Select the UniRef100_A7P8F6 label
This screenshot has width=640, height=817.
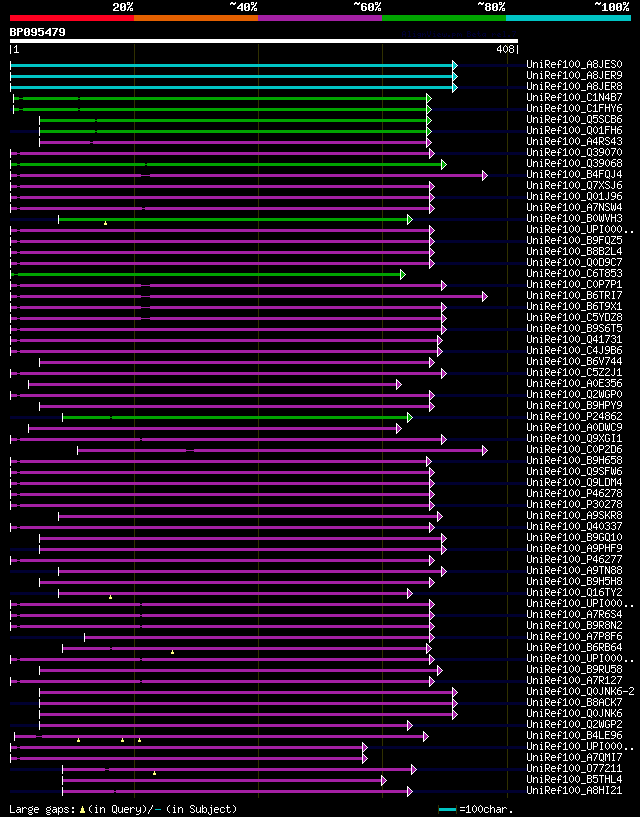point(574,637)
